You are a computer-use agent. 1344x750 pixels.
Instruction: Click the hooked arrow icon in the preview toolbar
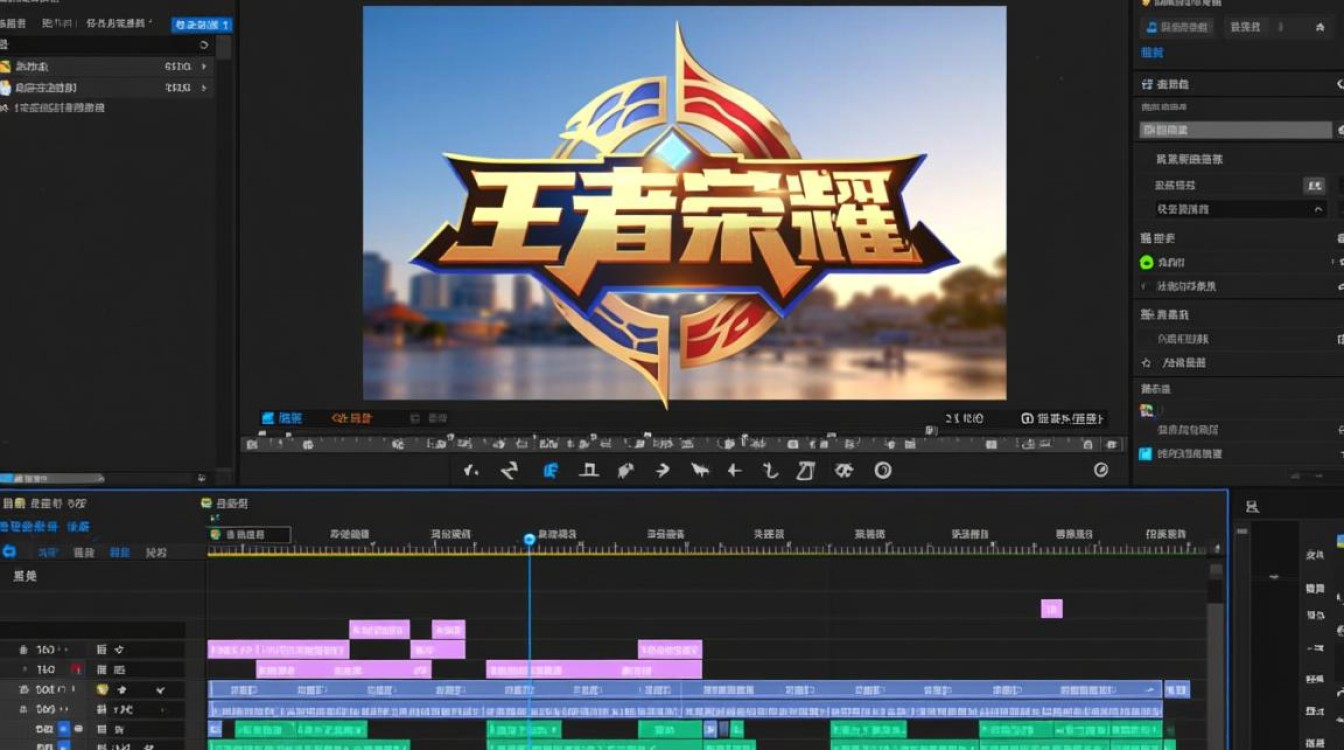coord(770,470)
